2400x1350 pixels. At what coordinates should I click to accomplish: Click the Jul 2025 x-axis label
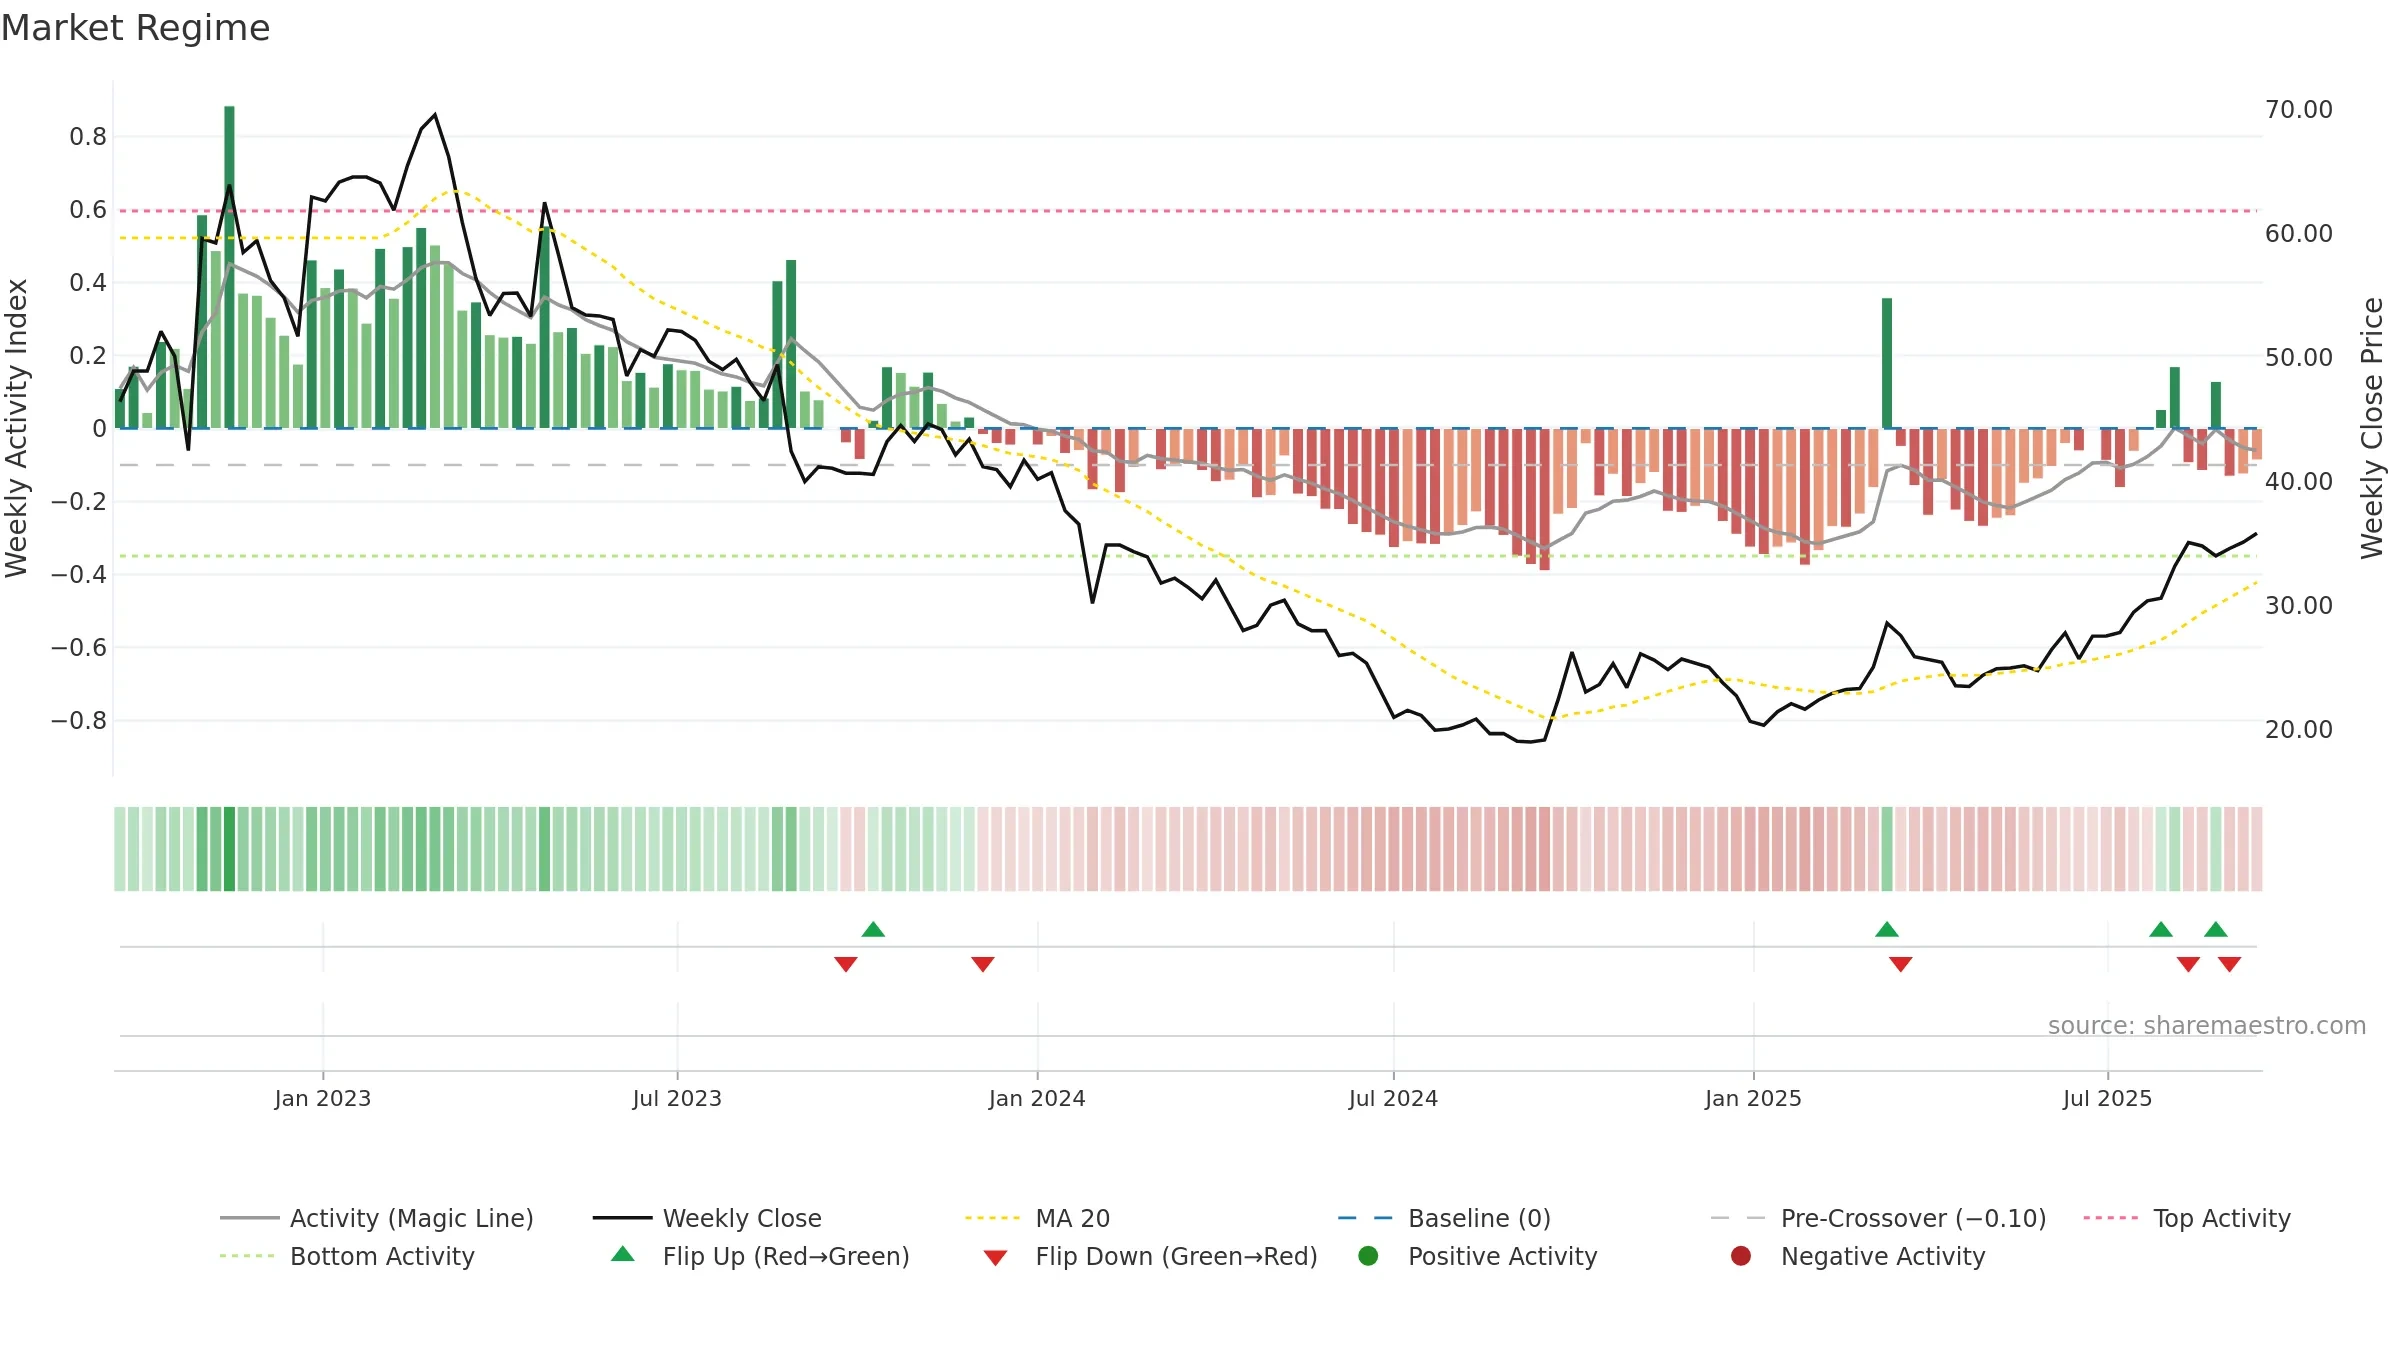(x=2107, y=1098)
